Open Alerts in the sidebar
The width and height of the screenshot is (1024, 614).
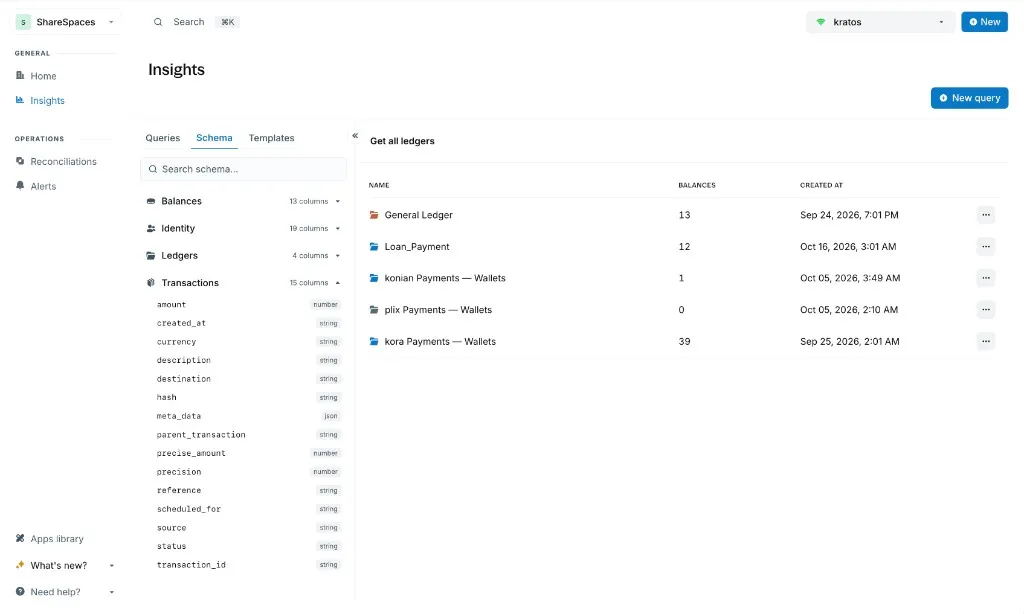coord(43,186)
